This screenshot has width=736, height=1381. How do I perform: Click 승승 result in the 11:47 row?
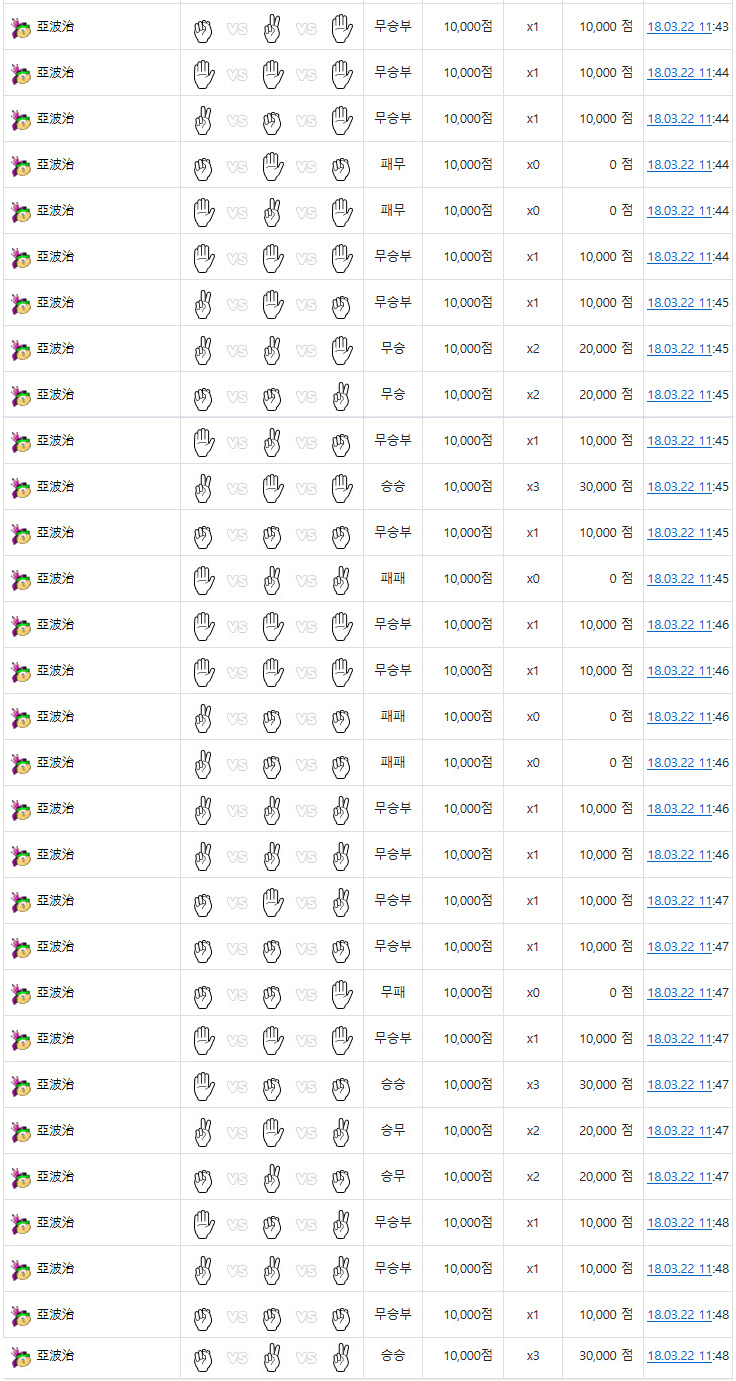pyautogui.click(x=393, y=1084)
